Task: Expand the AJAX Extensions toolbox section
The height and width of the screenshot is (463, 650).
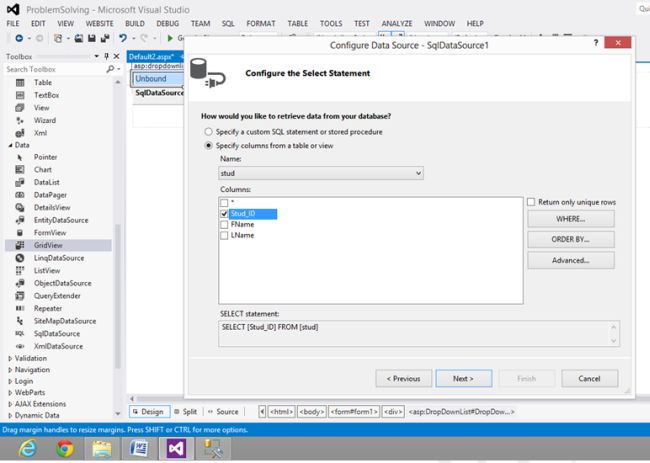Action: pos(10,404)
